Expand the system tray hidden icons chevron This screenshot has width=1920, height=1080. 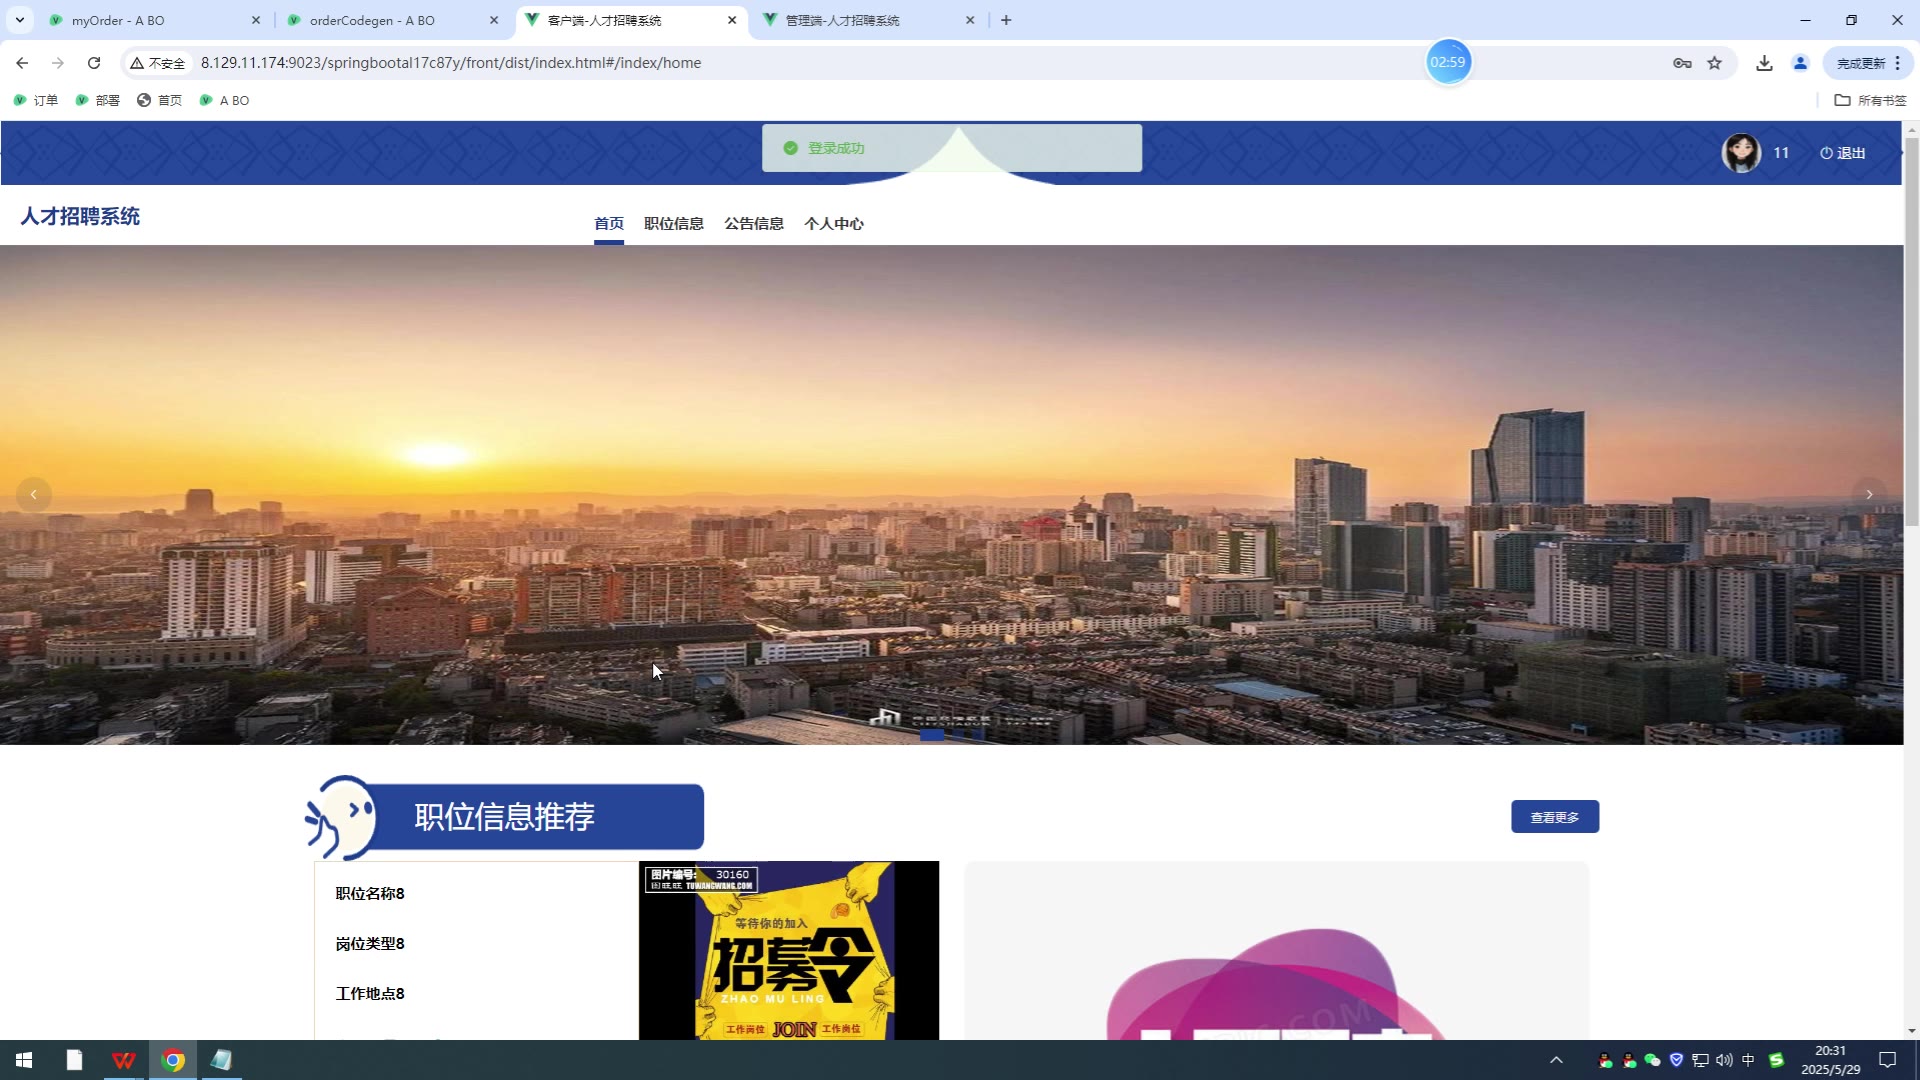coord(1556,1060)
